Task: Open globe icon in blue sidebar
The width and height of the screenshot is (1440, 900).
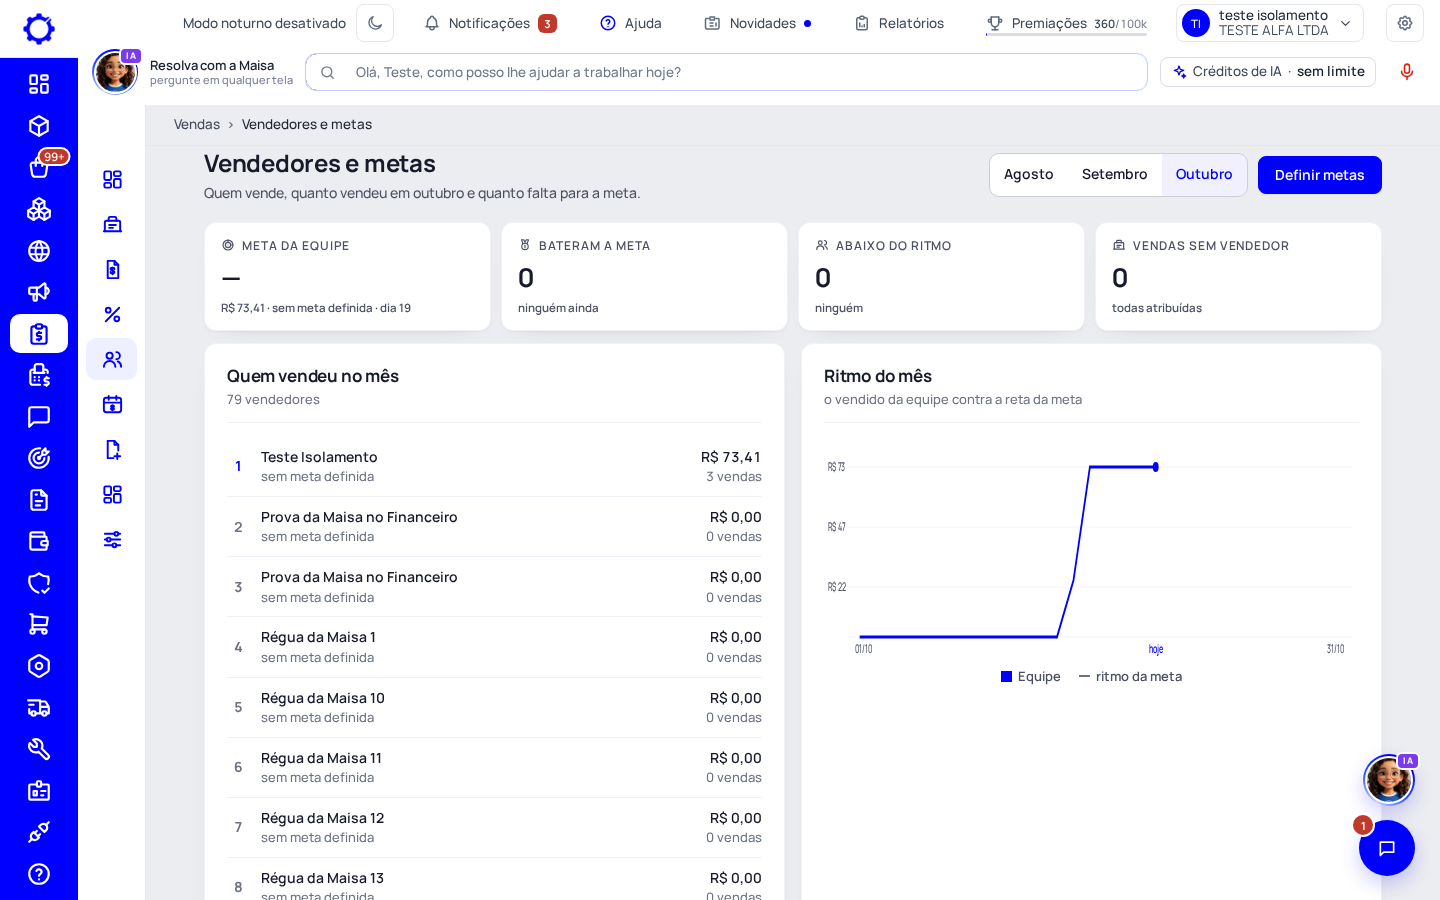Action: pyautogui.click(x=39, y=251)
